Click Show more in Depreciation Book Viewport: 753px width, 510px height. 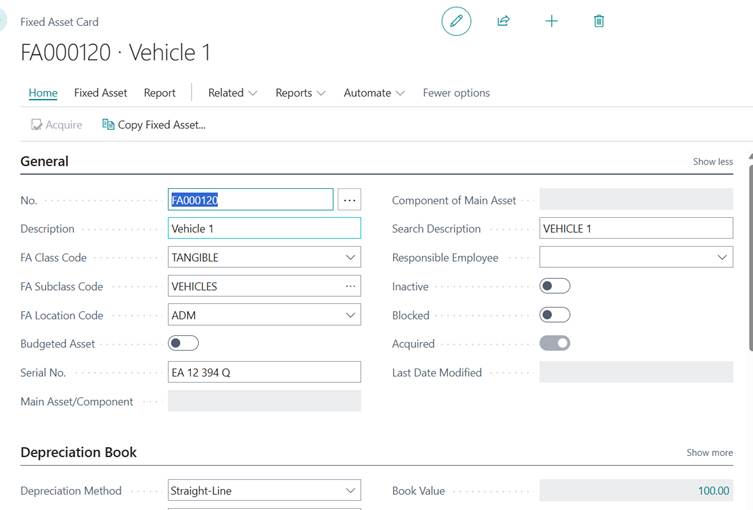[x=709, y=452]
